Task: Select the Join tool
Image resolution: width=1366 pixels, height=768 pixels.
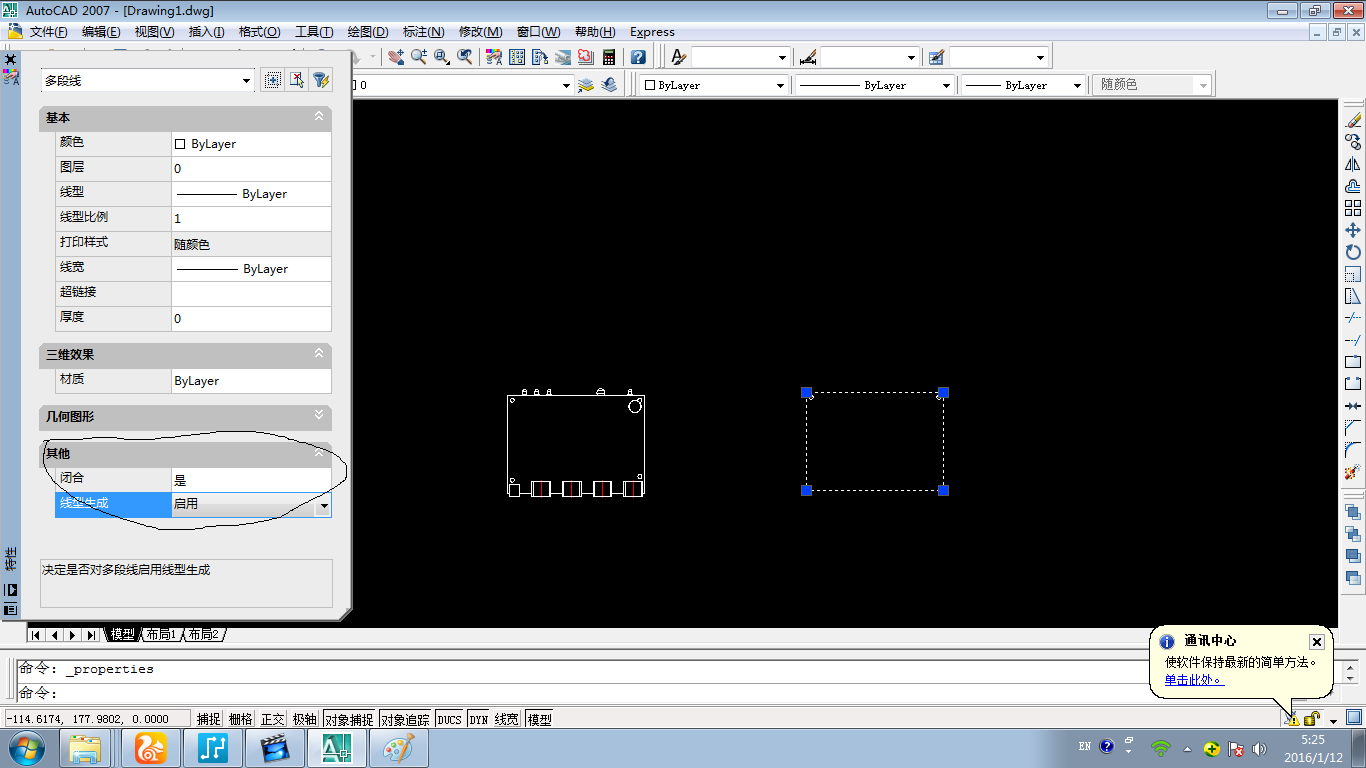Action: (1353, 406)
